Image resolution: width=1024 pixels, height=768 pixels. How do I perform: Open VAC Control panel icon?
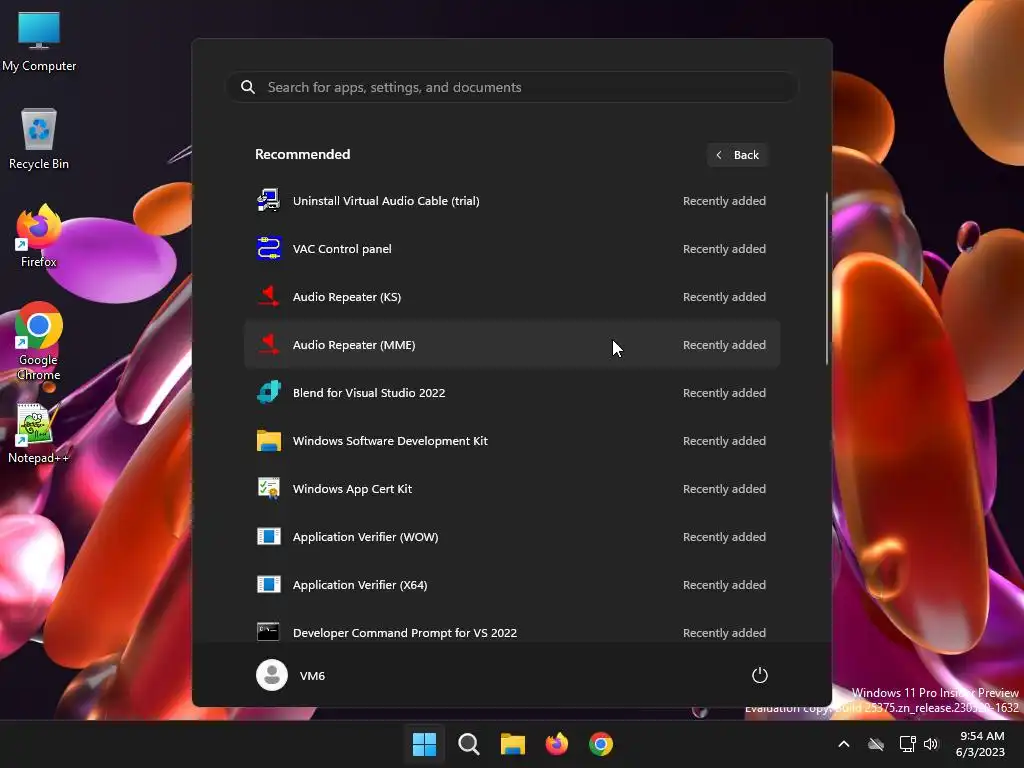(x=268, y=249)
